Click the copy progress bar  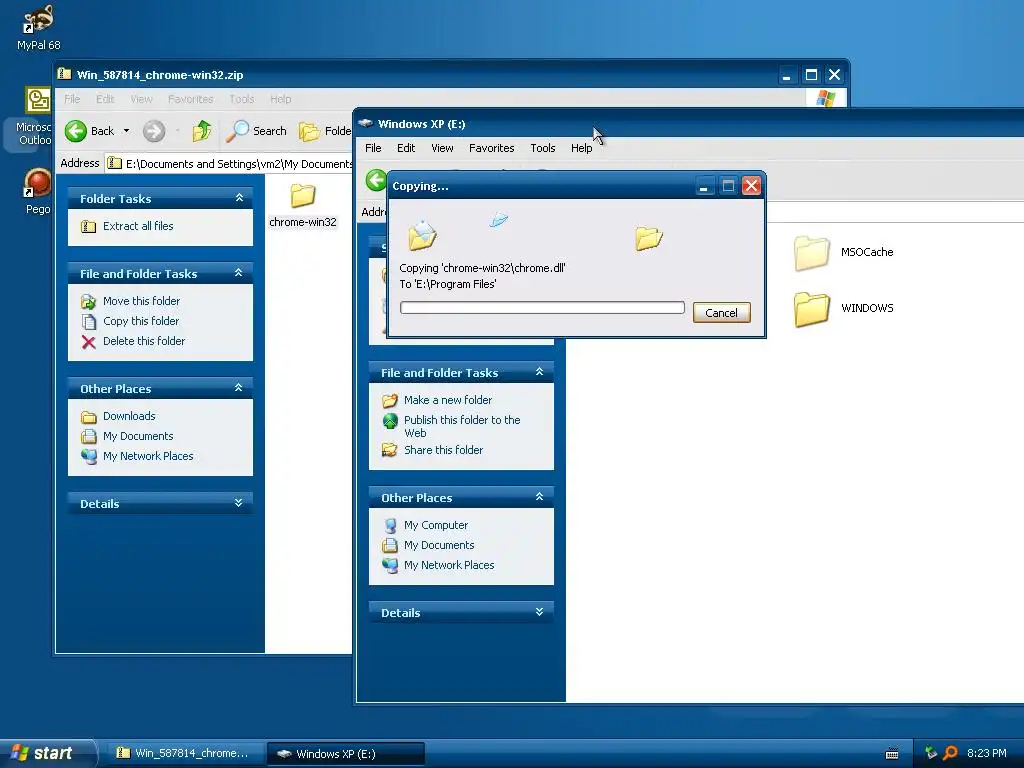point(542,308)
